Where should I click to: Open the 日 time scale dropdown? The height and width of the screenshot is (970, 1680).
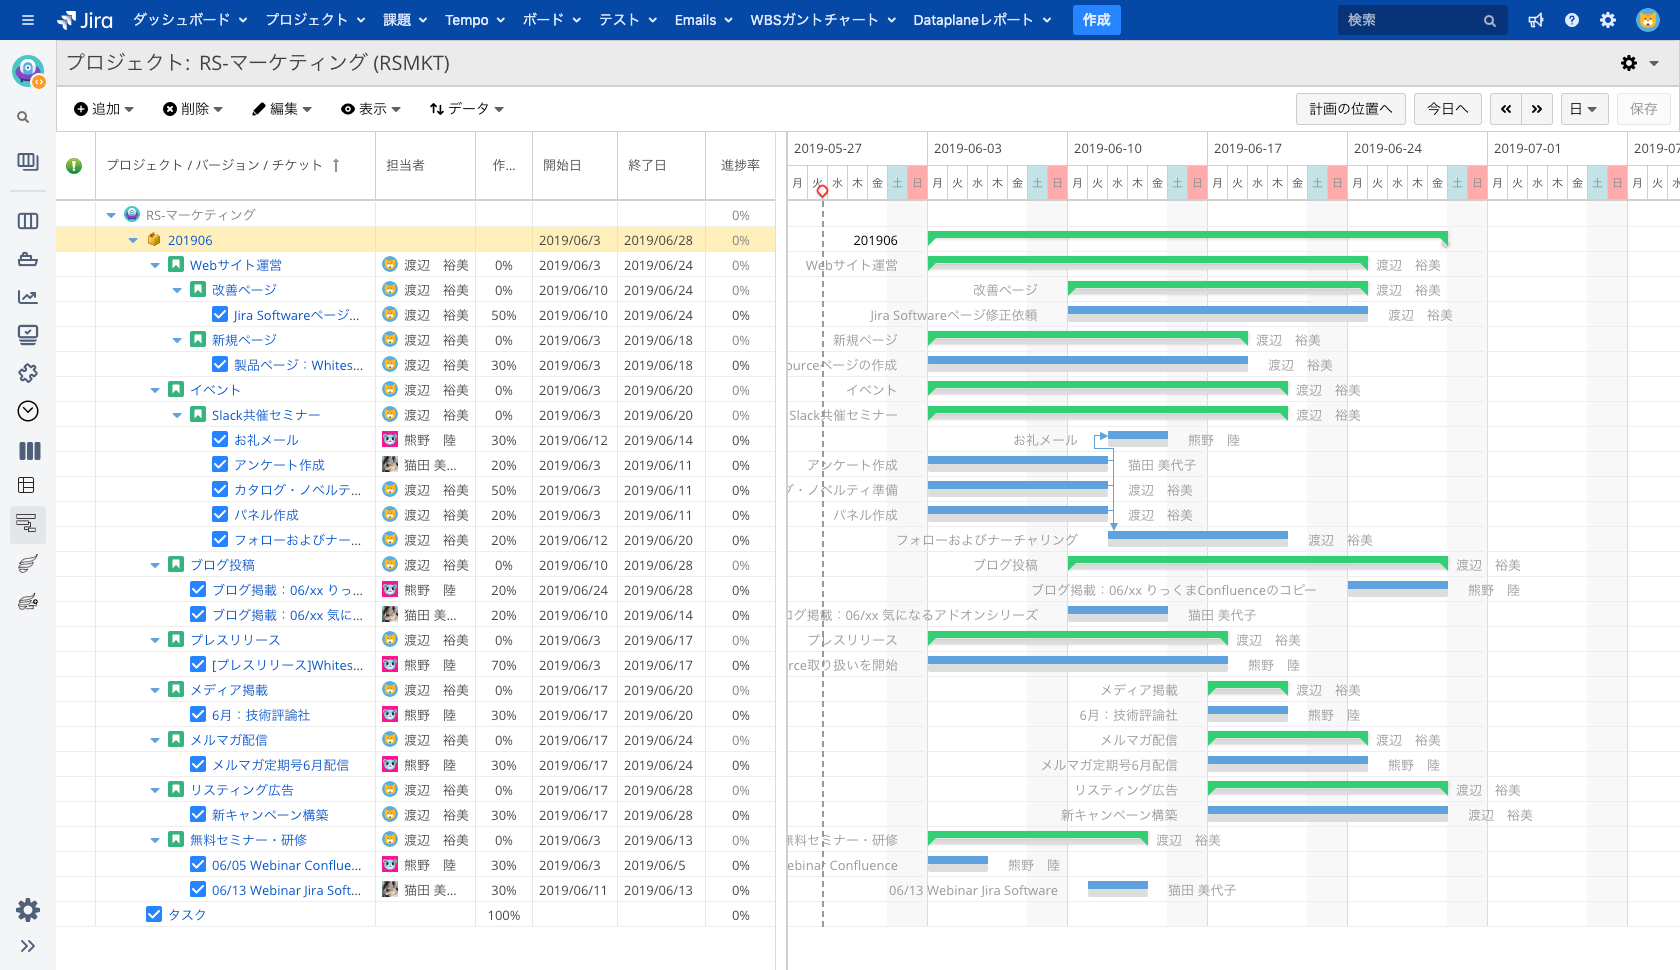(1583, 109)
